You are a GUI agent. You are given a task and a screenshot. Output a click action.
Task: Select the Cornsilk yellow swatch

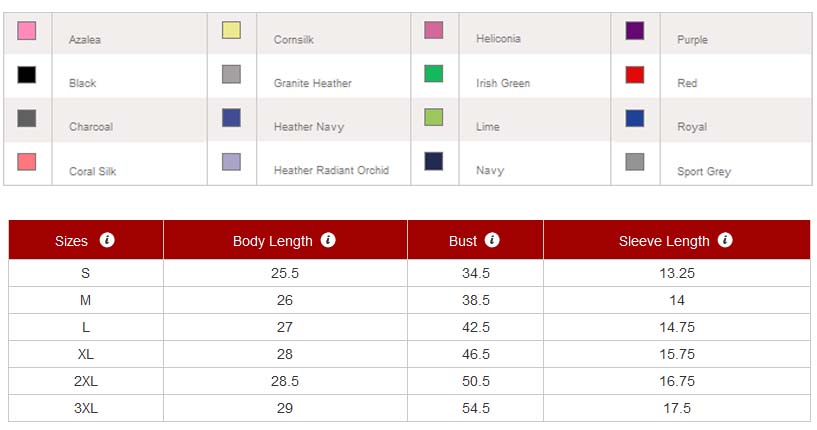231,31
